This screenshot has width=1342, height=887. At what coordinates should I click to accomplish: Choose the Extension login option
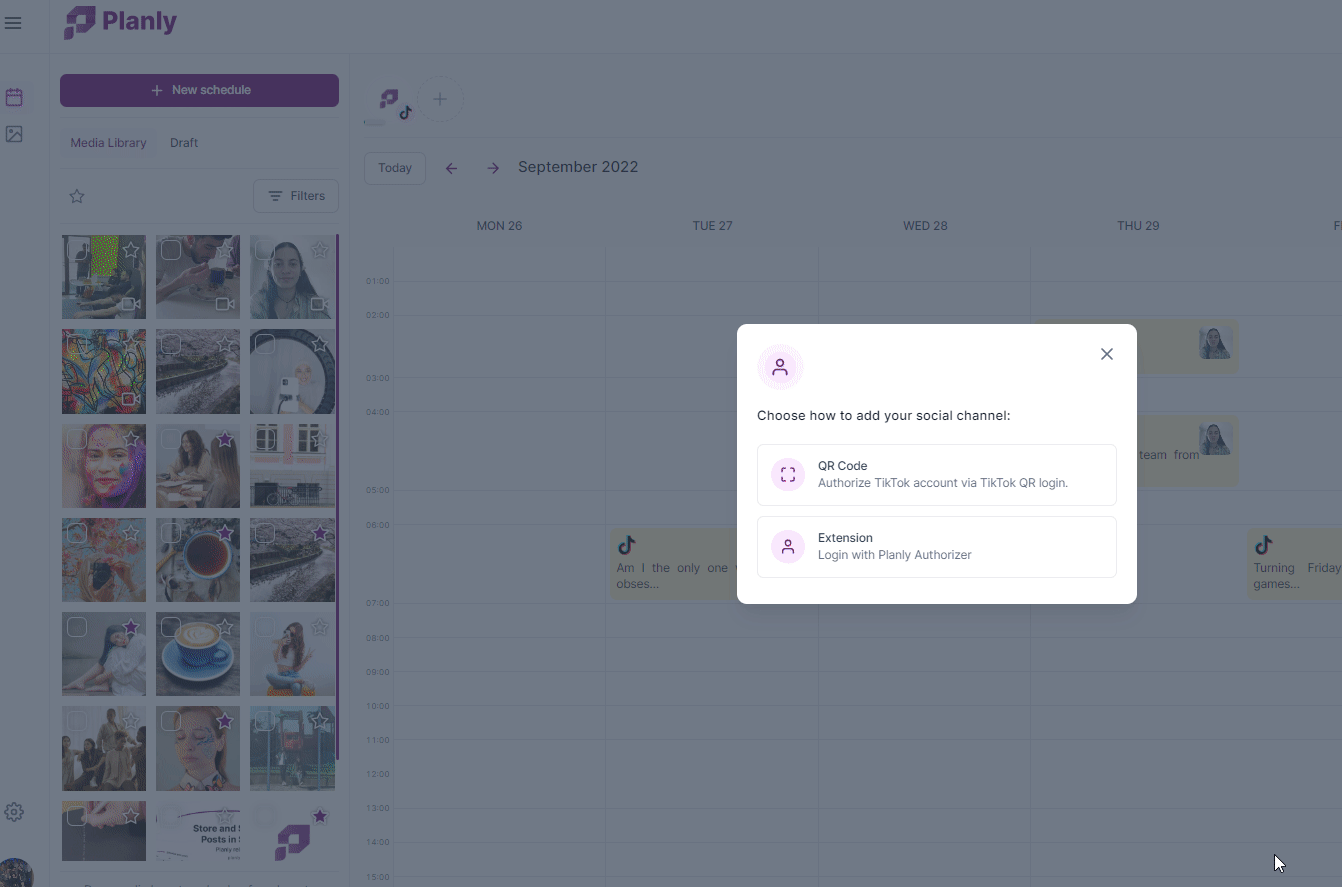click(x=936, y=547)
